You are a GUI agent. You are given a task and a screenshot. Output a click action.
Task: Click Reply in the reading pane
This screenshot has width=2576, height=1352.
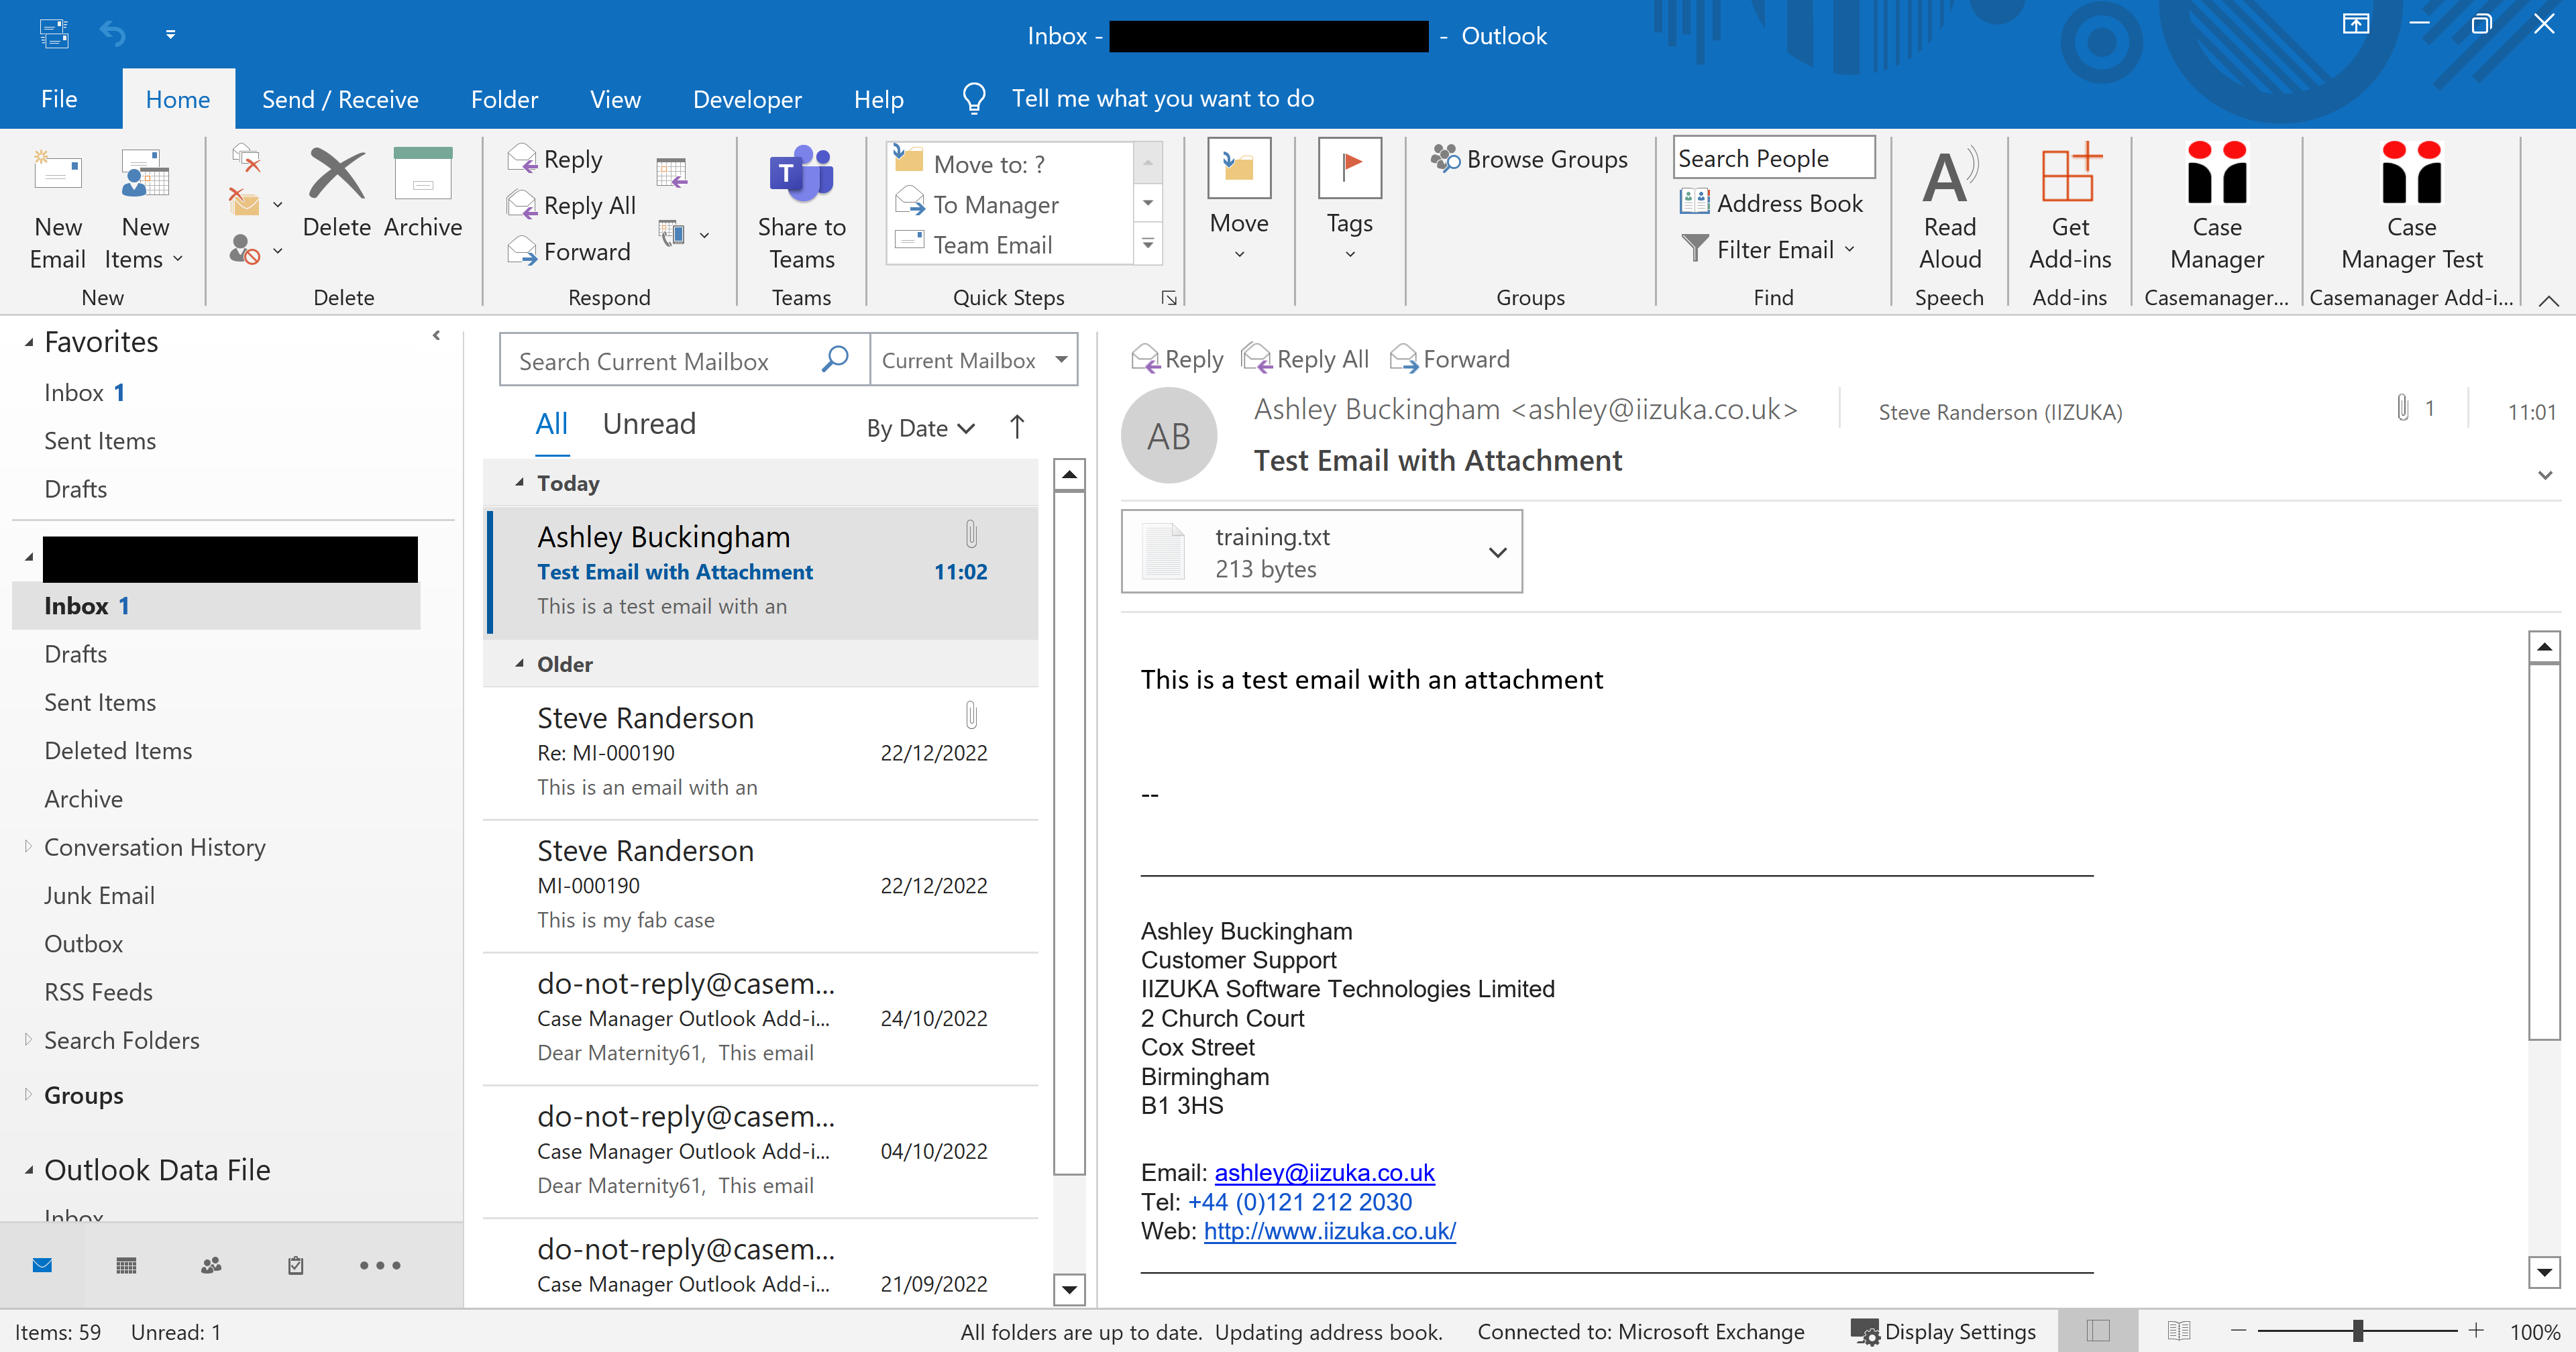pyautogui.click(x=1177, y=359)
